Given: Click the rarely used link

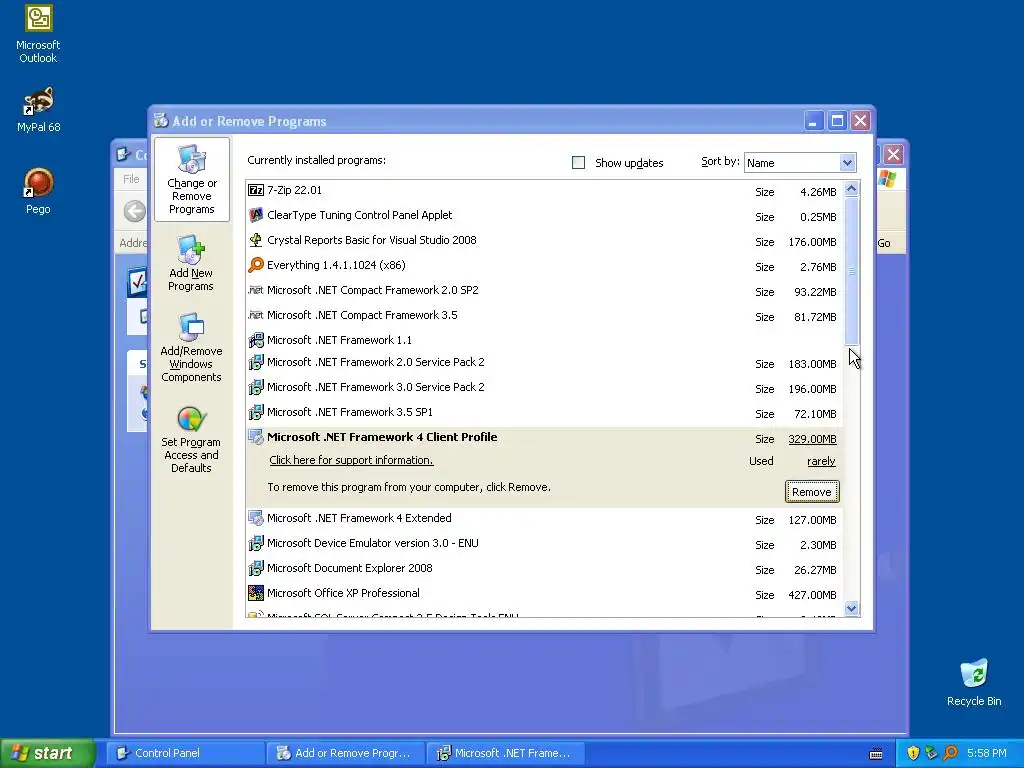Looking at the screenshot, I should 821,461.
